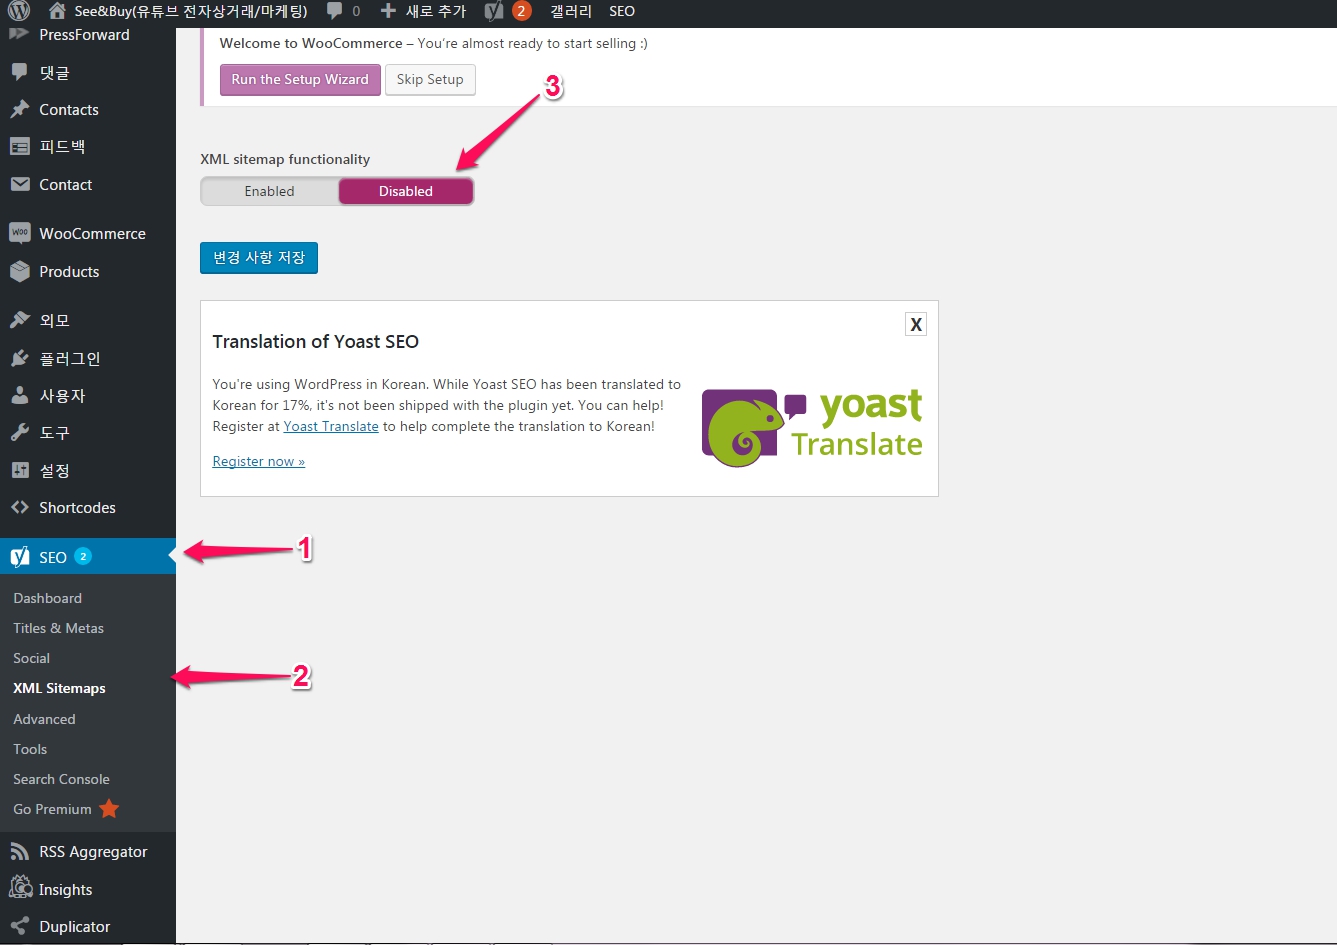
Task: Expand the '새로 추가' add new menu
Action: (x=424, y=12)
